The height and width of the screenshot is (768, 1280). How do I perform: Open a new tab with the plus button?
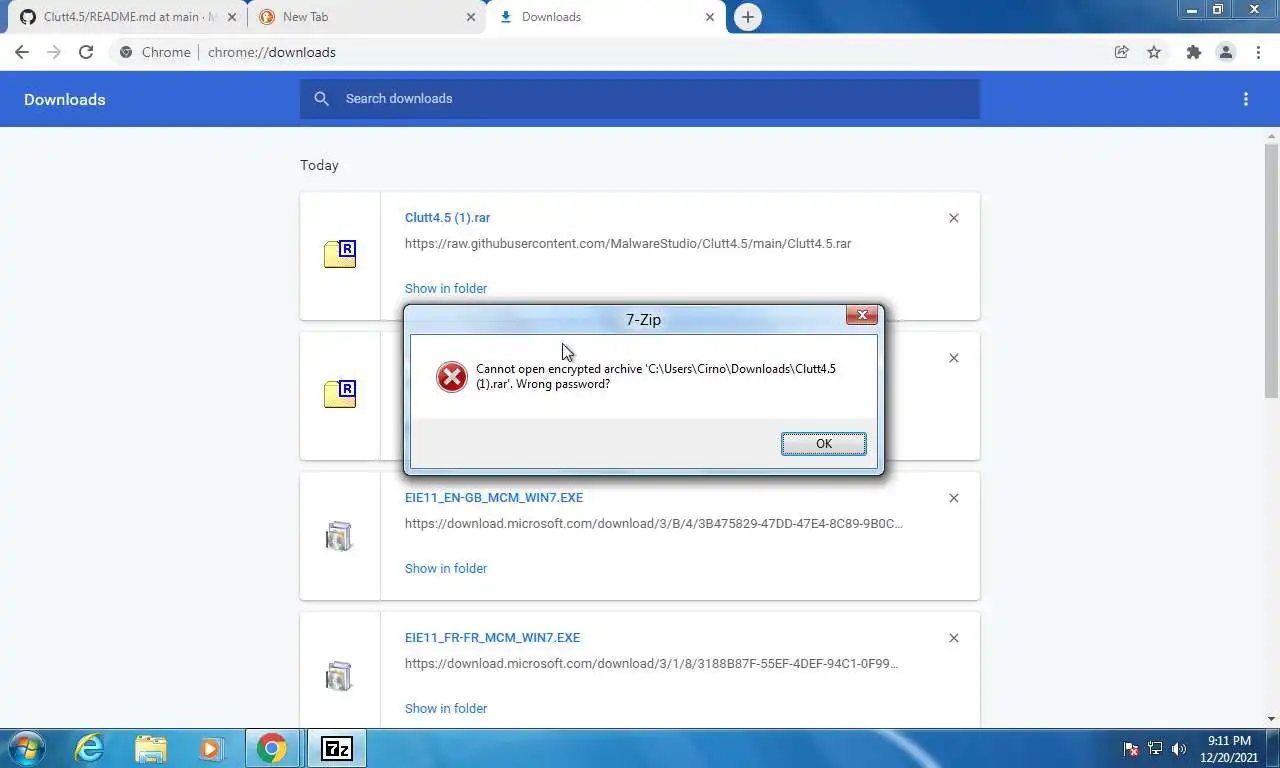(x=747, y=17)
